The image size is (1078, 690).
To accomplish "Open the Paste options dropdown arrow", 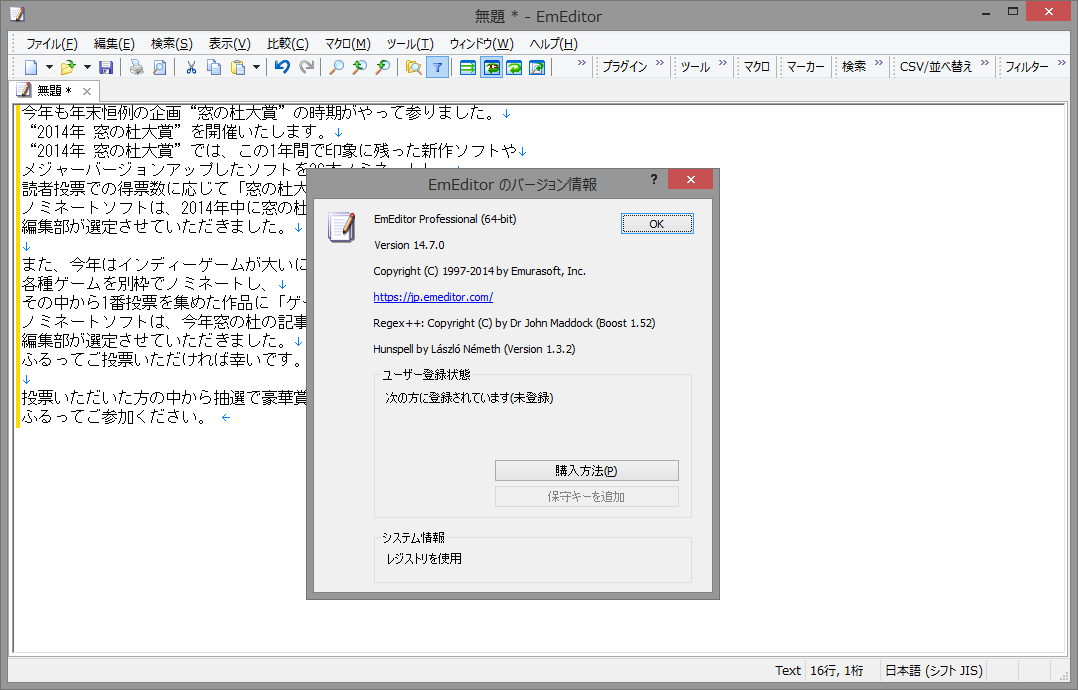I will click(x=254, y=67).
